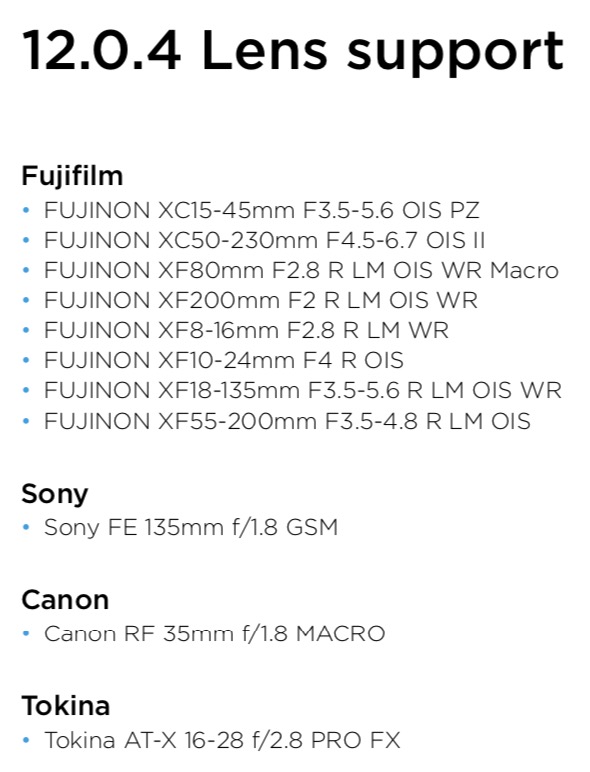Select the FUJINON XF200mm F2 list item
The width and height of the screenshot is (590, 772).
(x=261, y=300)
